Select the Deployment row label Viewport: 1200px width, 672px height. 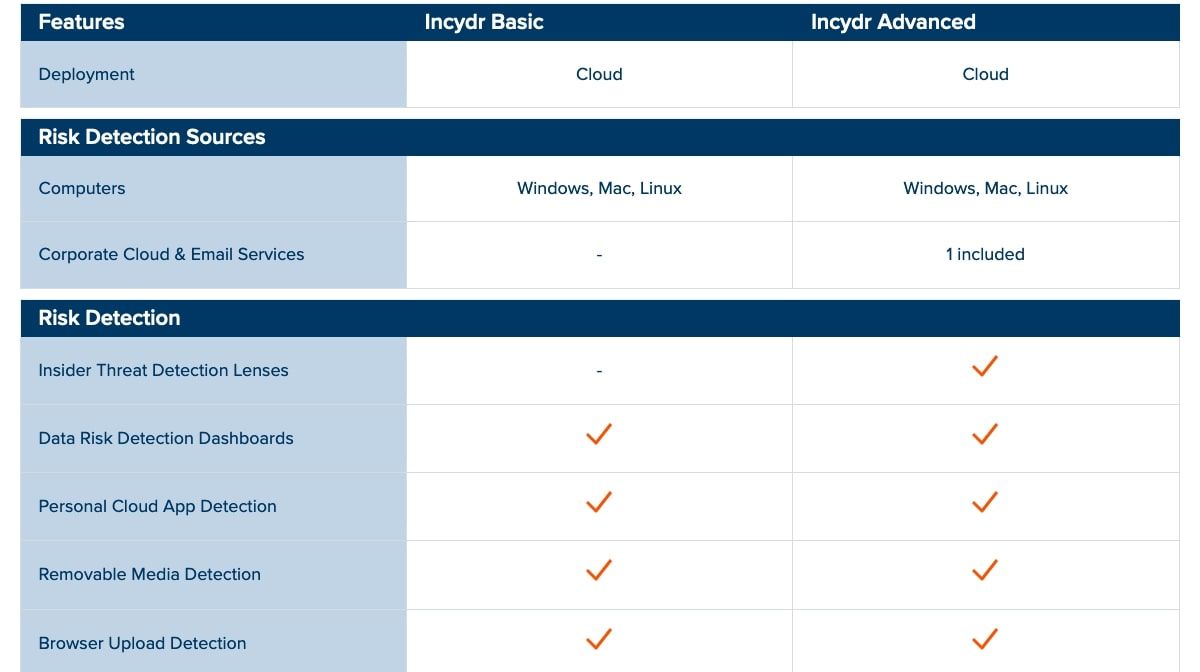pos(86,74)
